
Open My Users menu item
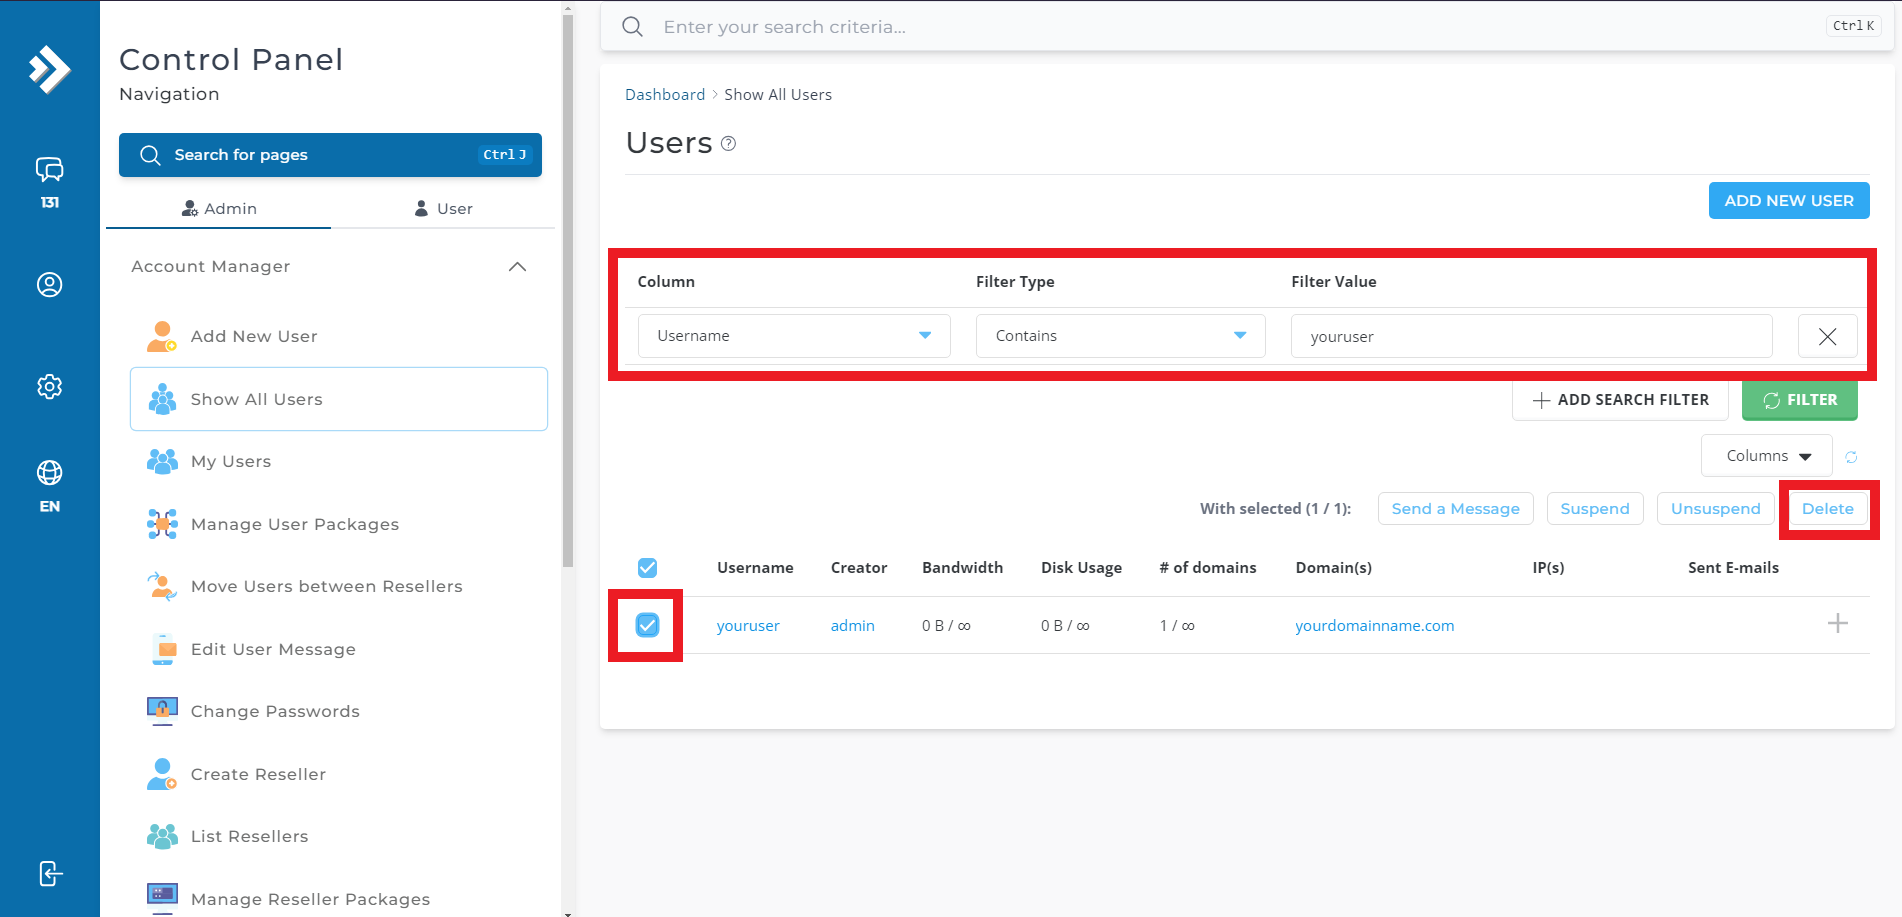[338, 461]
